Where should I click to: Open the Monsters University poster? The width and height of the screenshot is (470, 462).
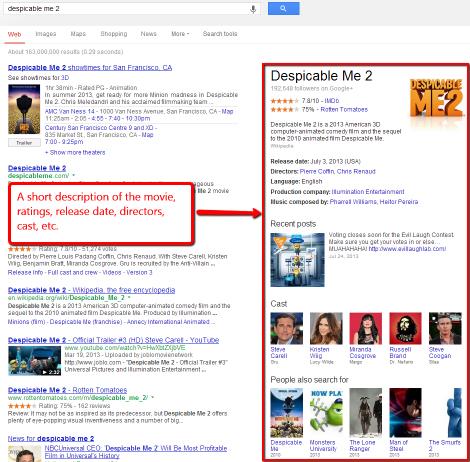click(x=326, y=413)
